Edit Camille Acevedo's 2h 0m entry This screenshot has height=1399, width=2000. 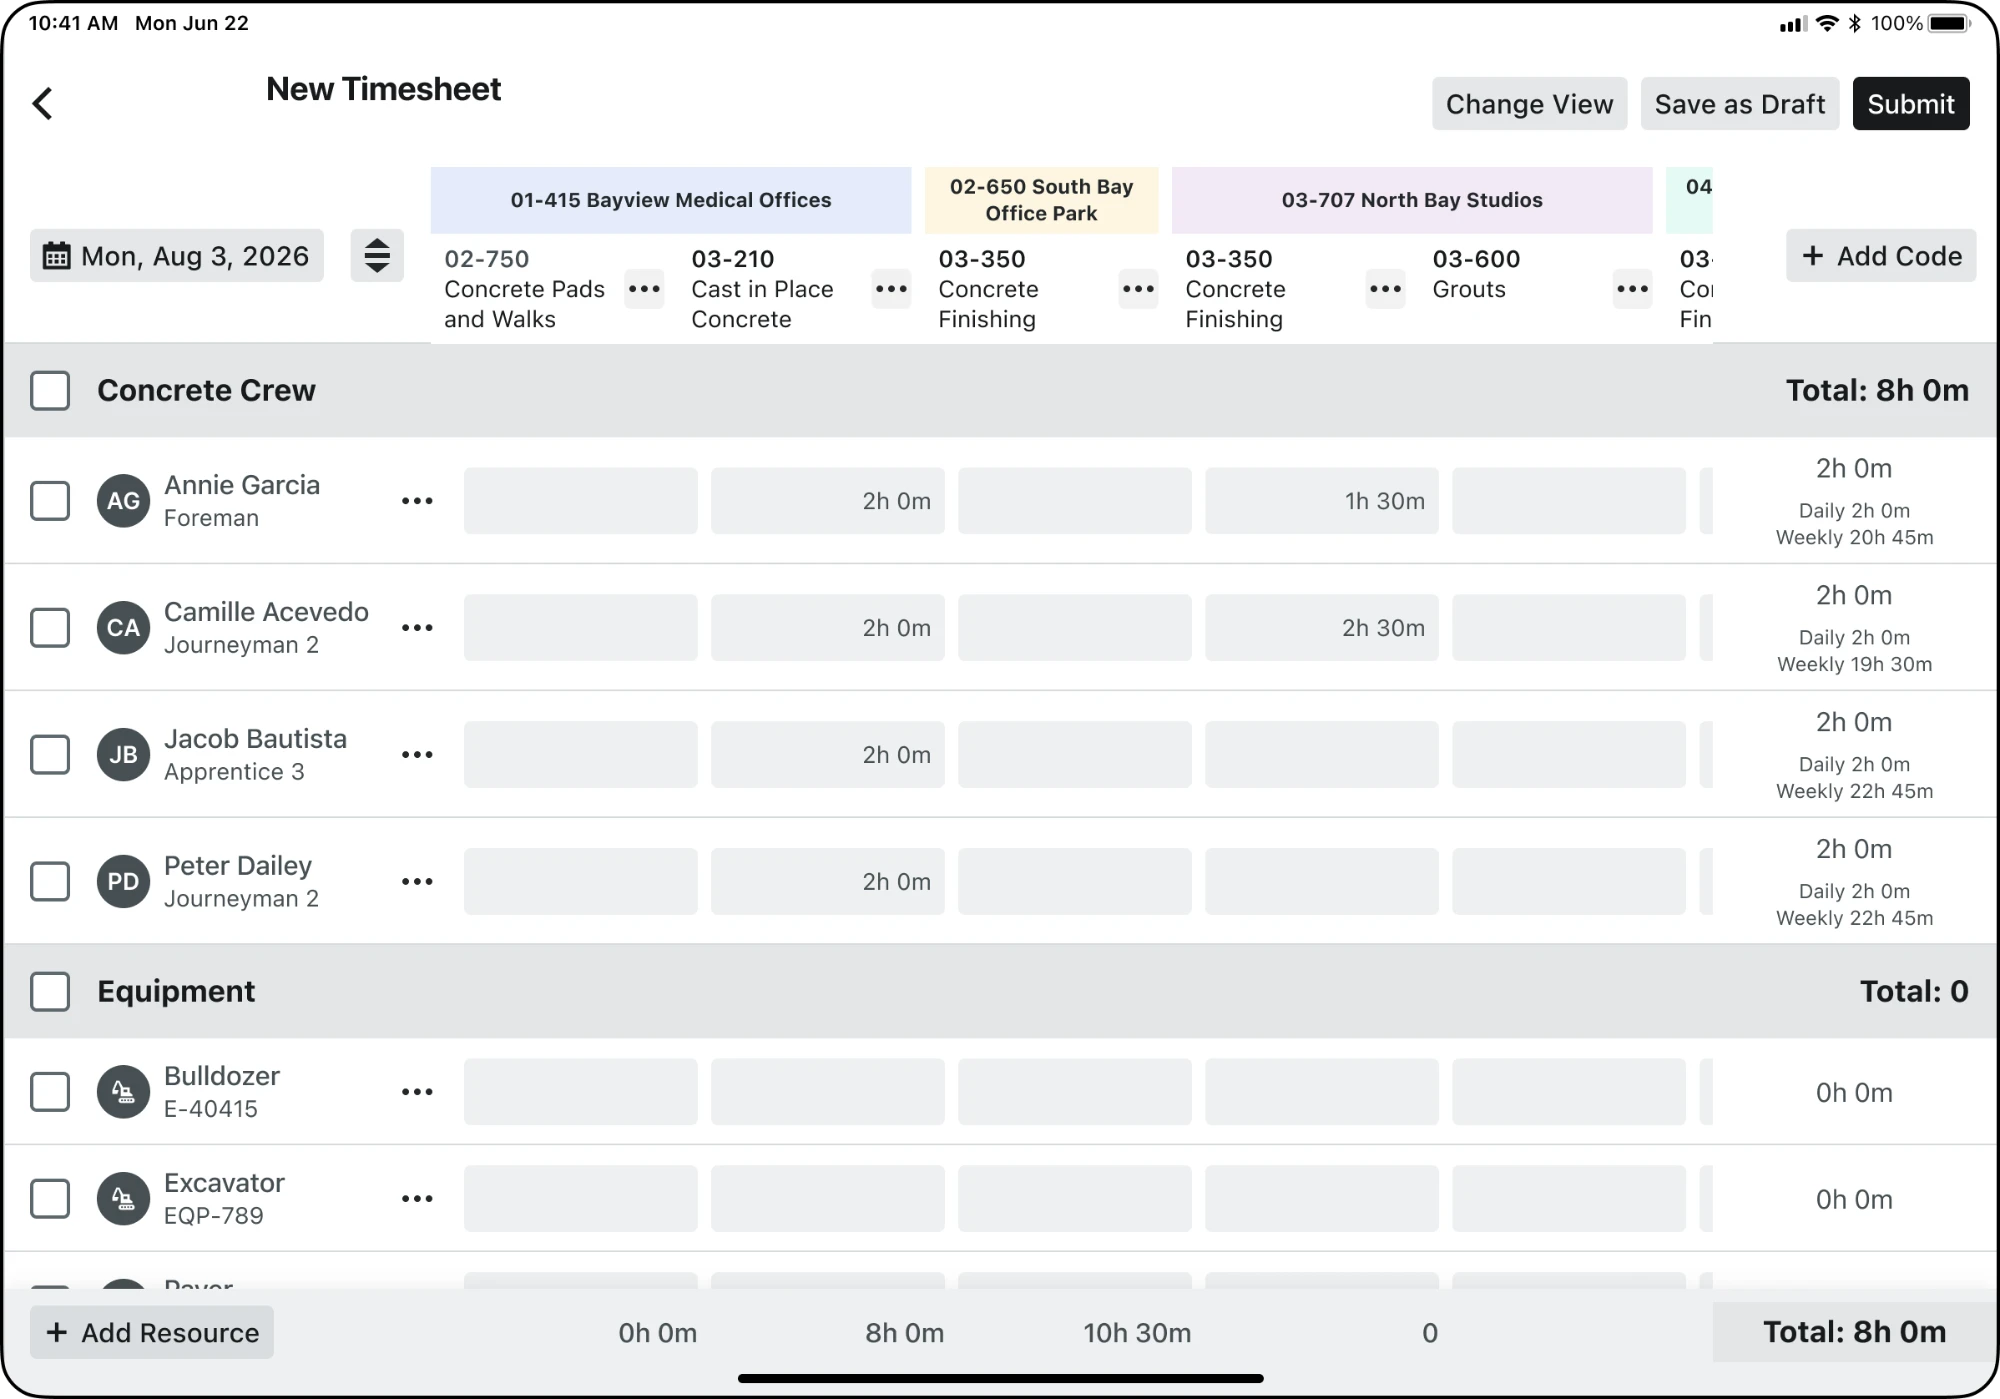pyautogui.click(x=828, y=628)
